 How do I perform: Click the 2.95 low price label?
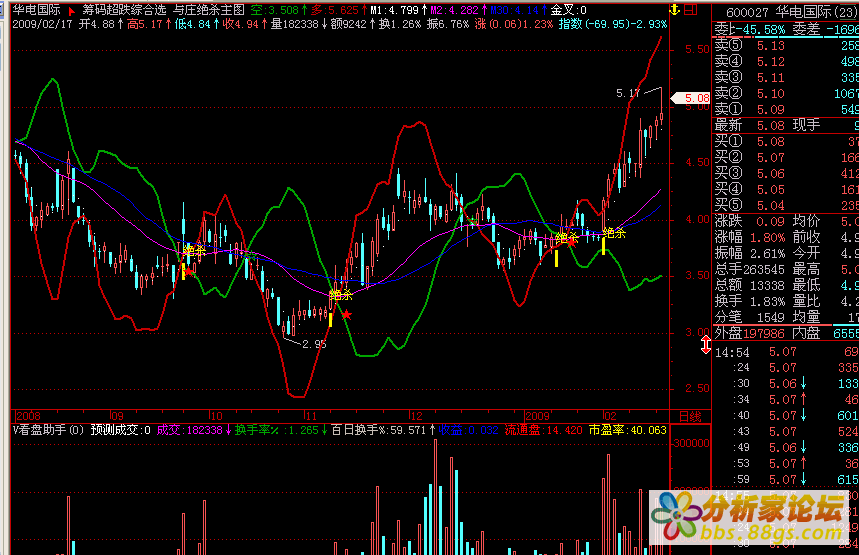(x=314, y=344)
